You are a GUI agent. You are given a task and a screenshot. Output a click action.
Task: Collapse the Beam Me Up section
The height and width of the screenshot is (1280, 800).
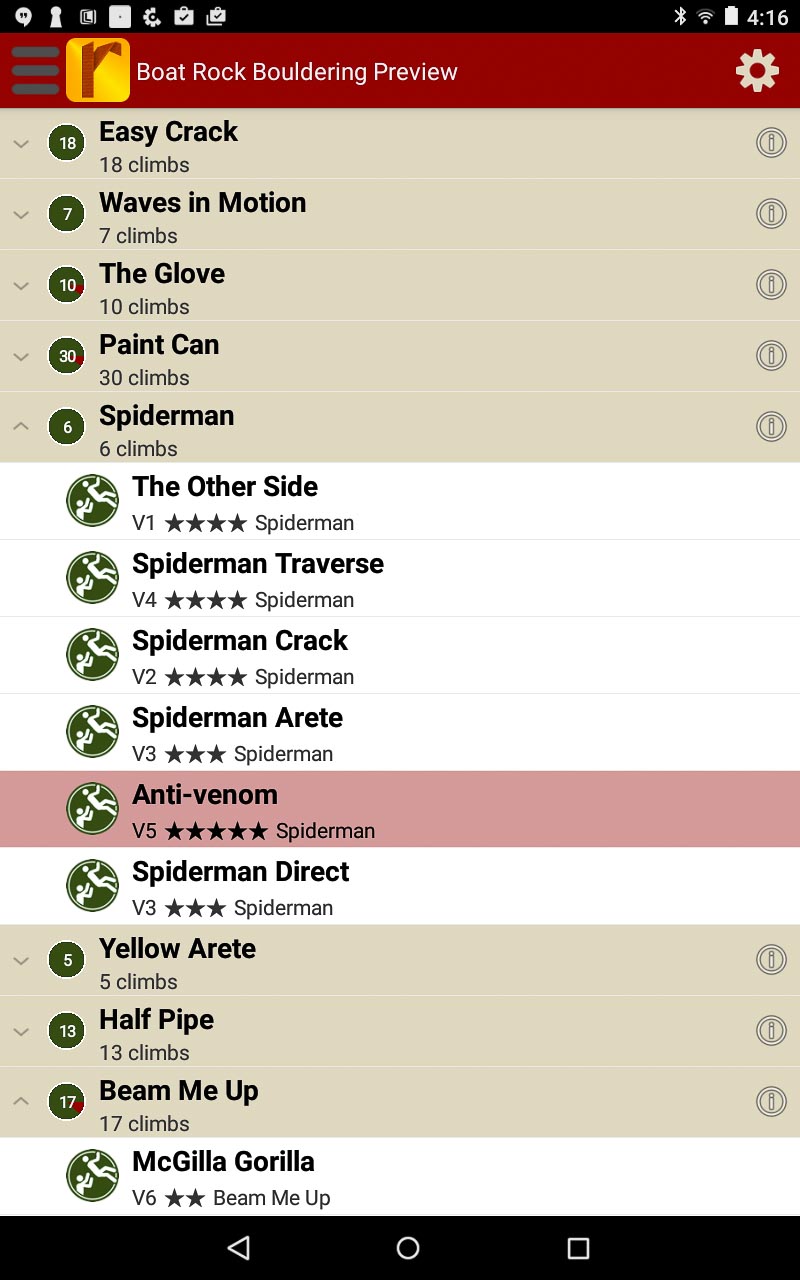tap(21, 1101)
